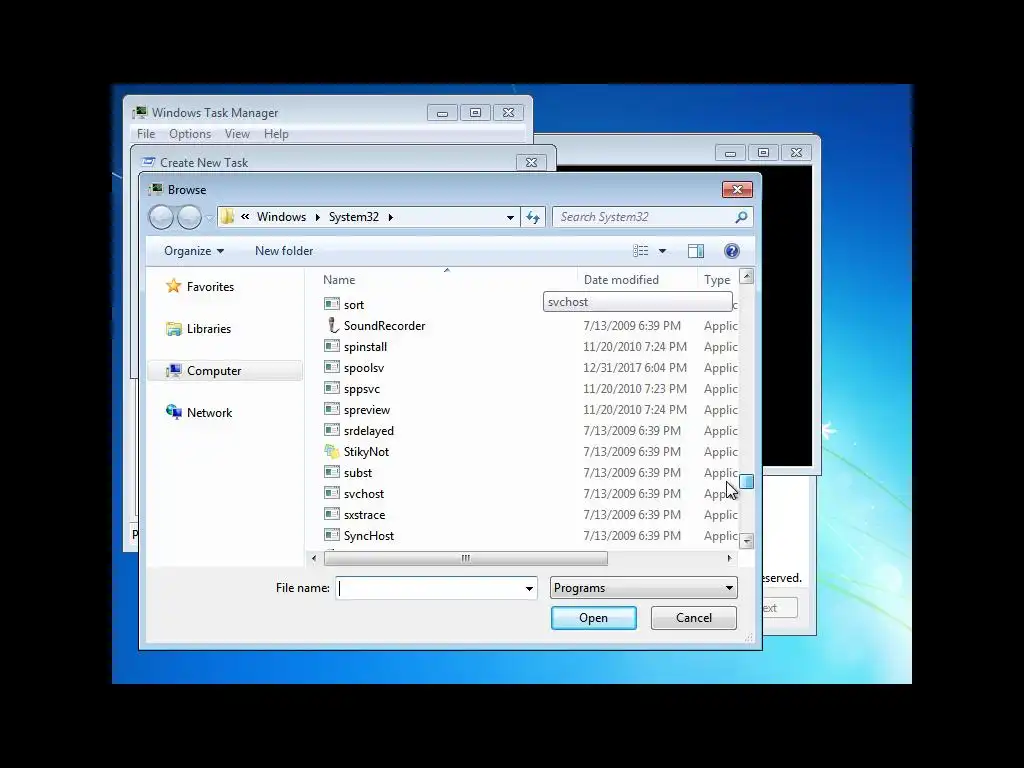
Task: Click the folder icon in the address bar
Action: pyautogui.click(x=227, y=217)
